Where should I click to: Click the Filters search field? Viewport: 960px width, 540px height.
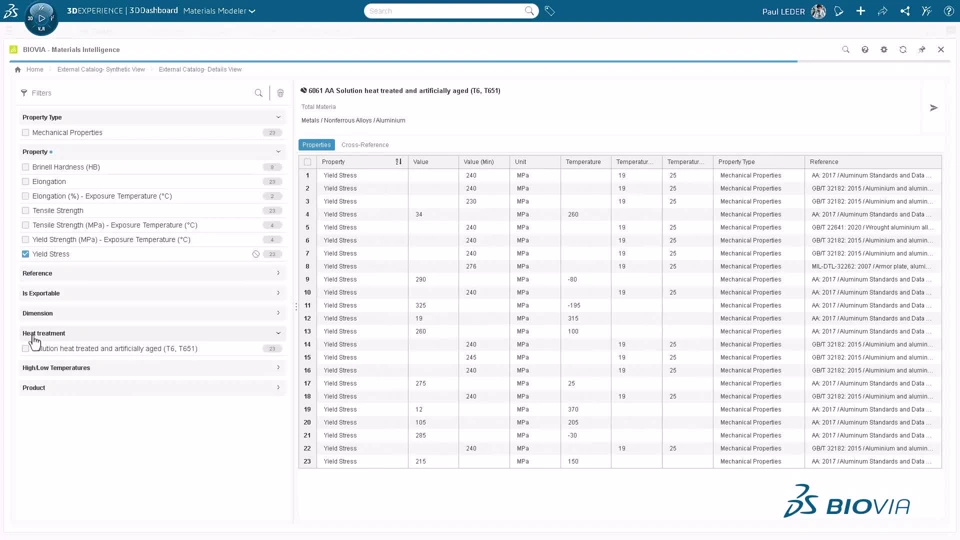tap(141, 93)
